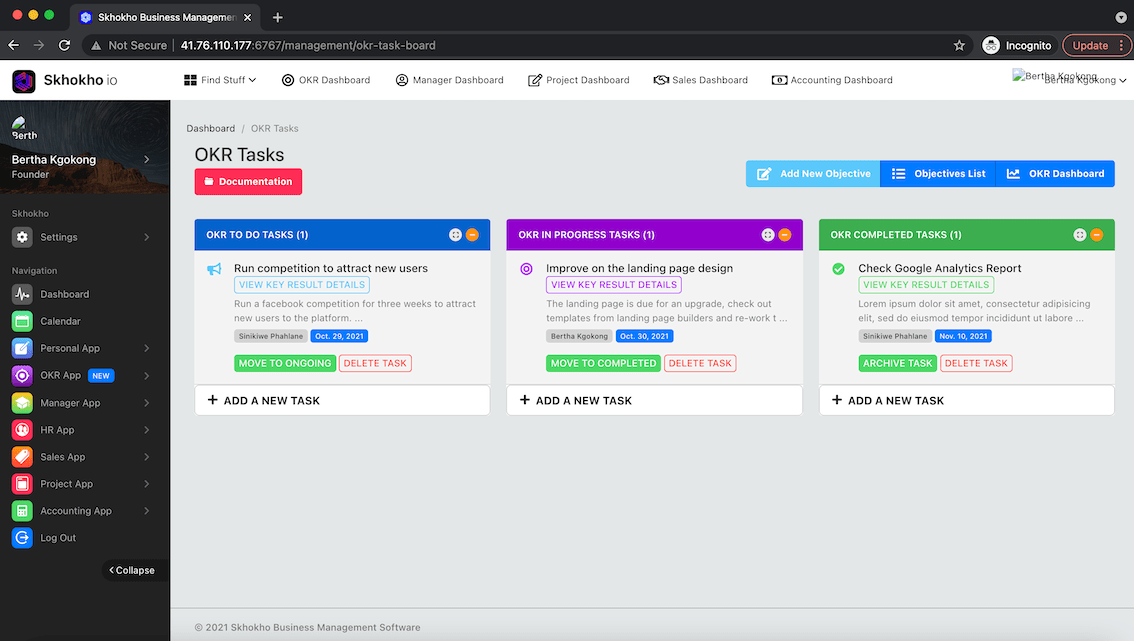
Task: View key result details for competition task
Action: tap(302, 285)
